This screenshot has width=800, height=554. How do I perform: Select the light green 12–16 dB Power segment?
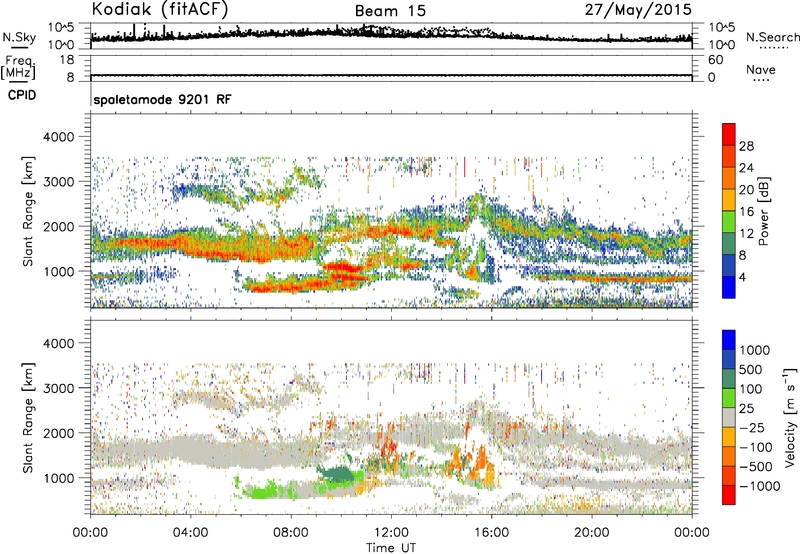729,222
